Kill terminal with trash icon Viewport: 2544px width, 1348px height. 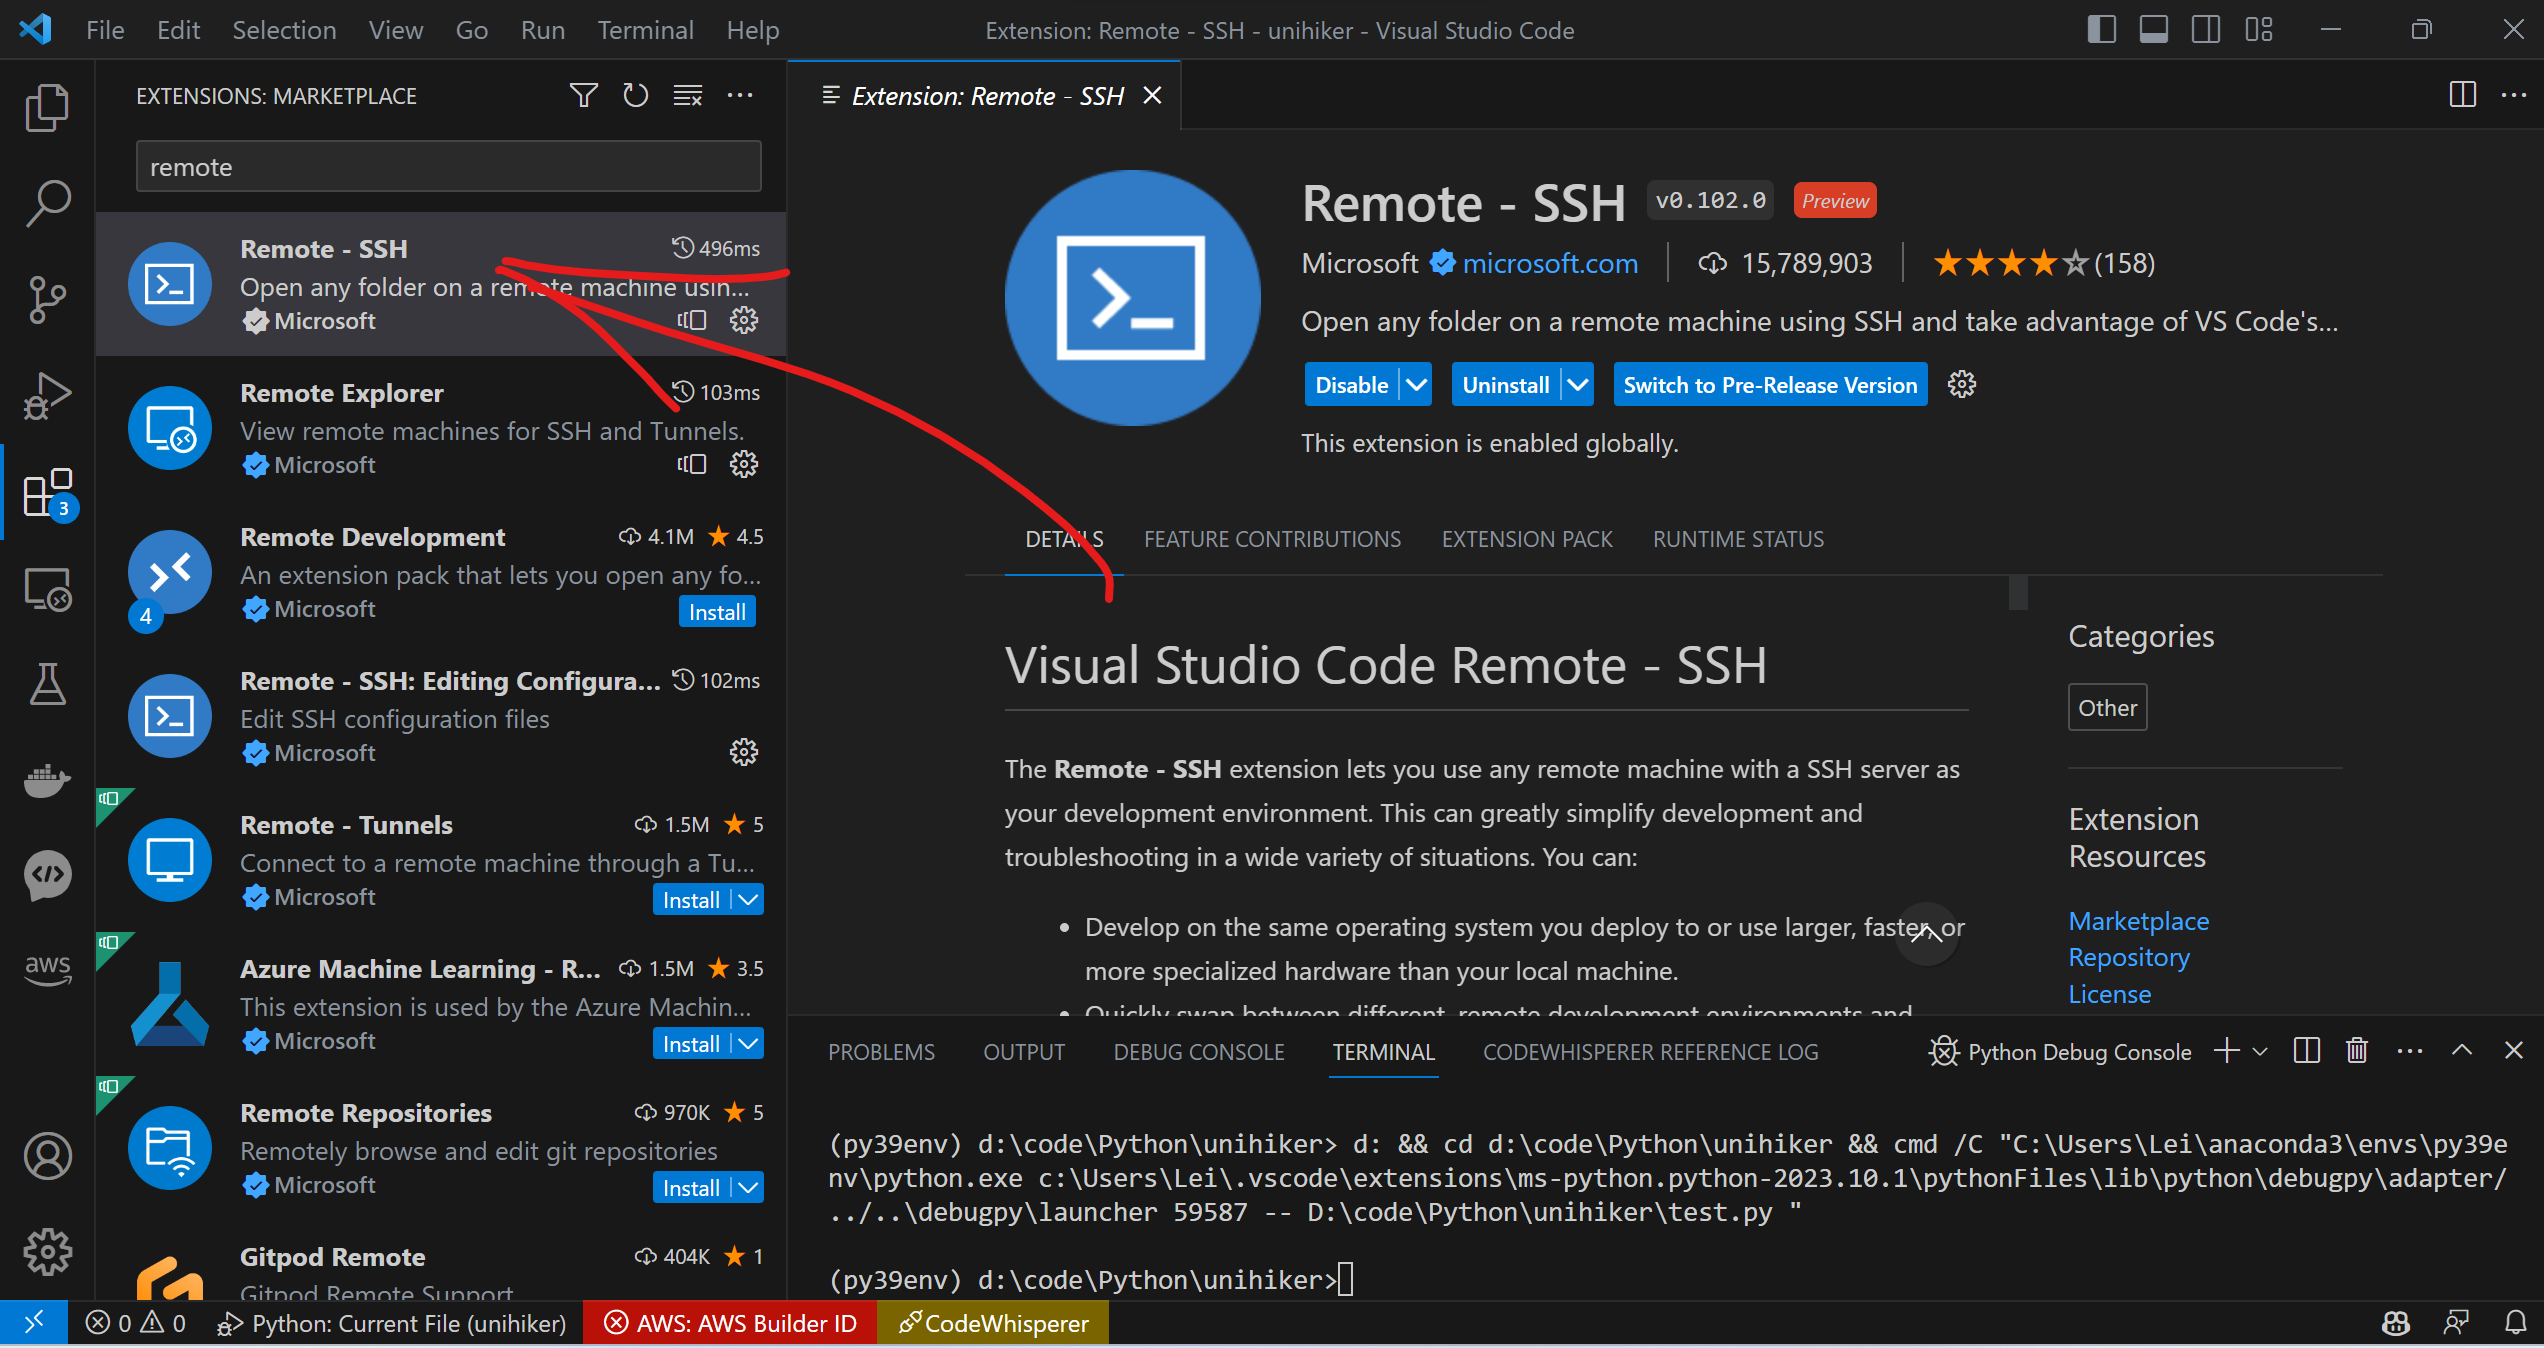click(x=2357, y=1051)
